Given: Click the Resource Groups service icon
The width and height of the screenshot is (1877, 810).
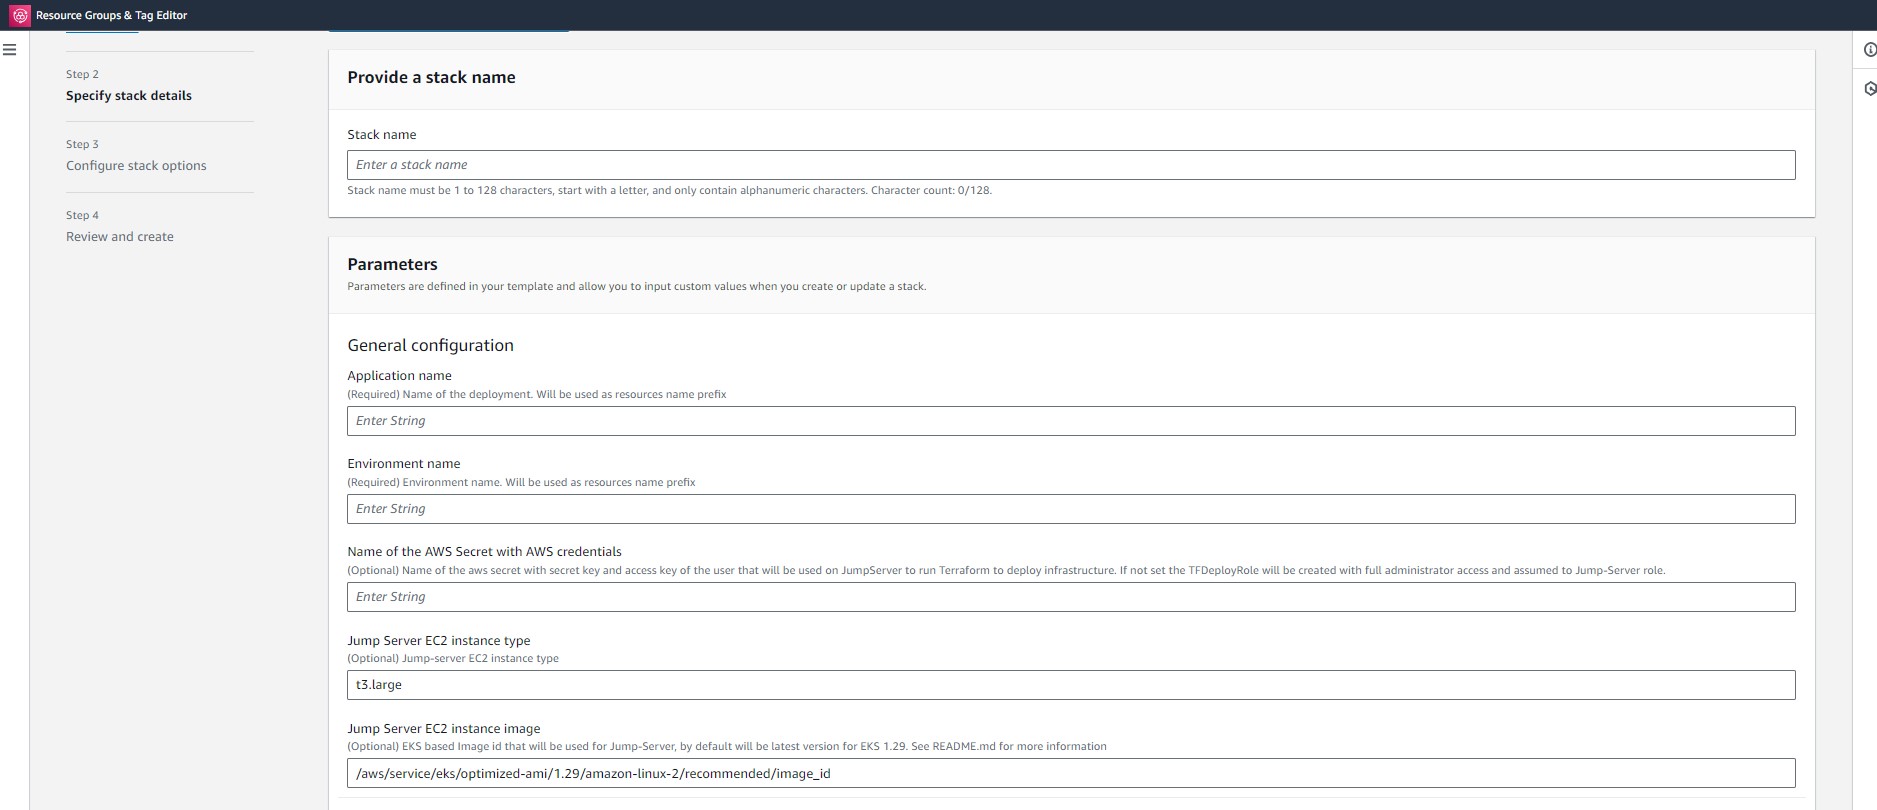Looking at the screenshot, I should click(20, 15).
